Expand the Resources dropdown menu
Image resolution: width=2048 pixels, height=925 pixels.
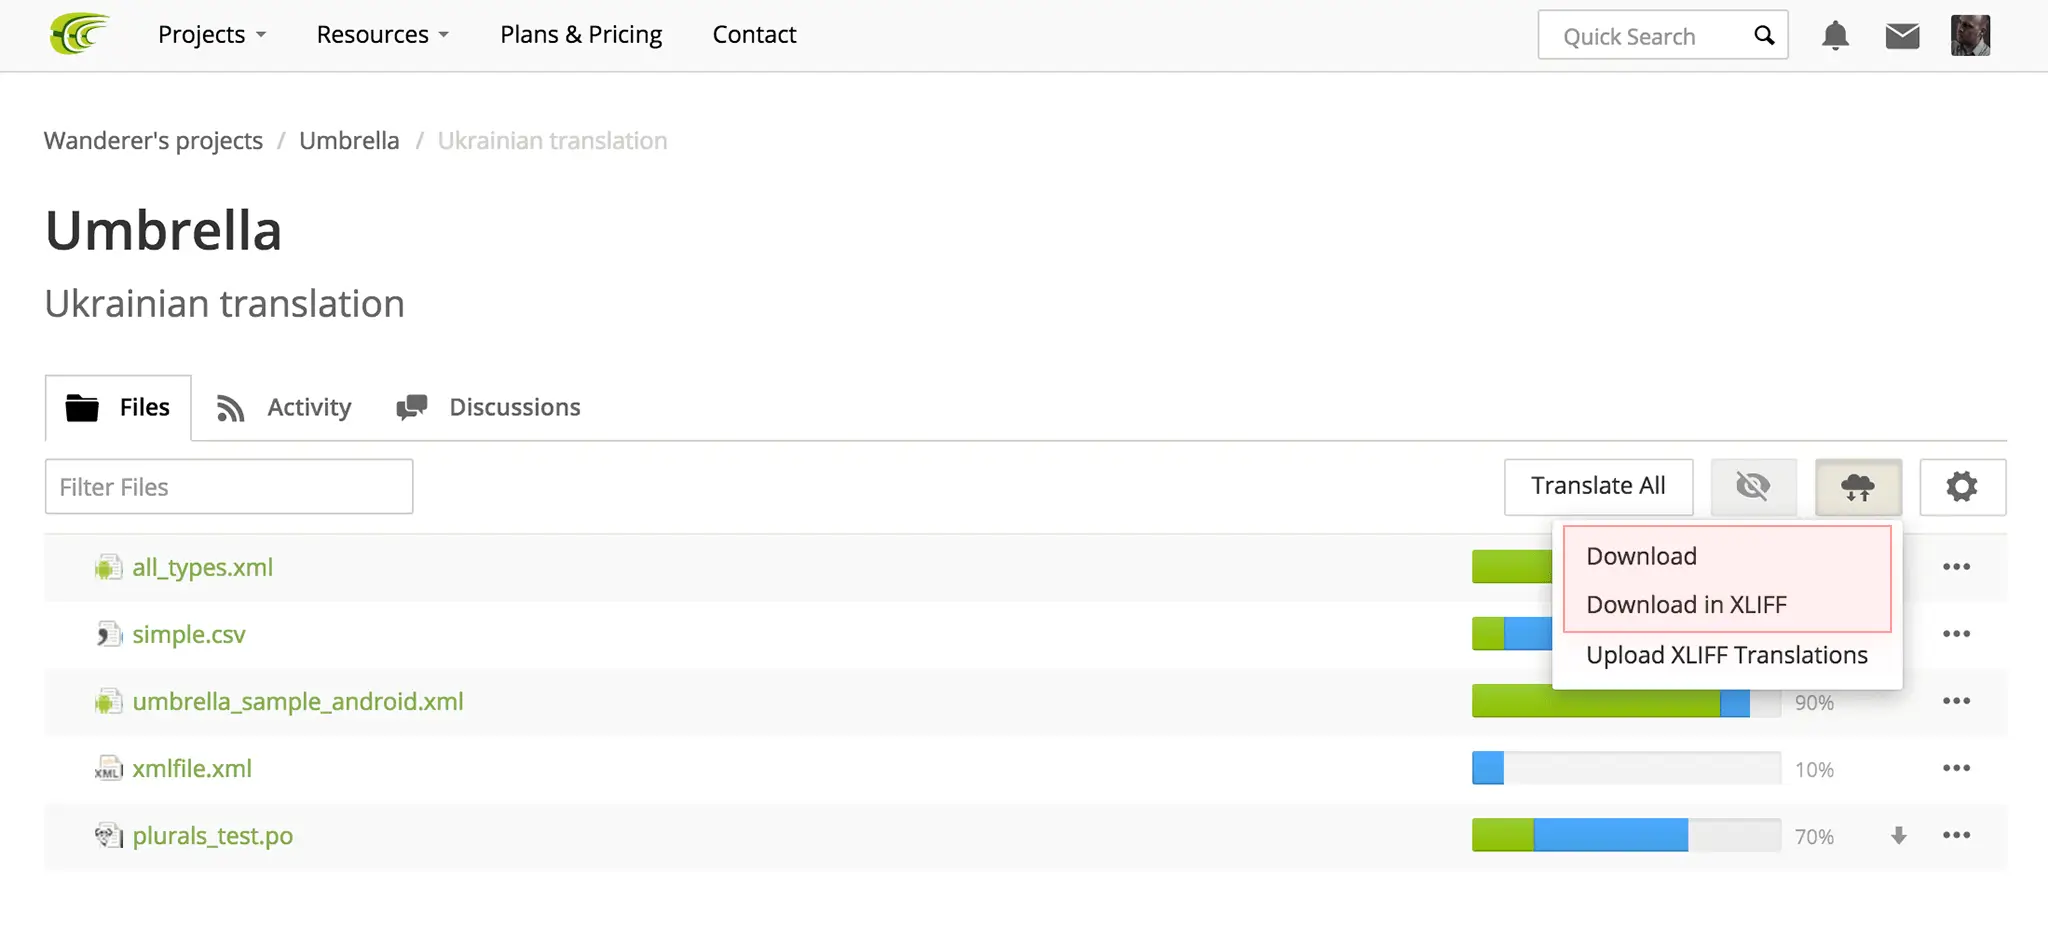click(382, 34)
